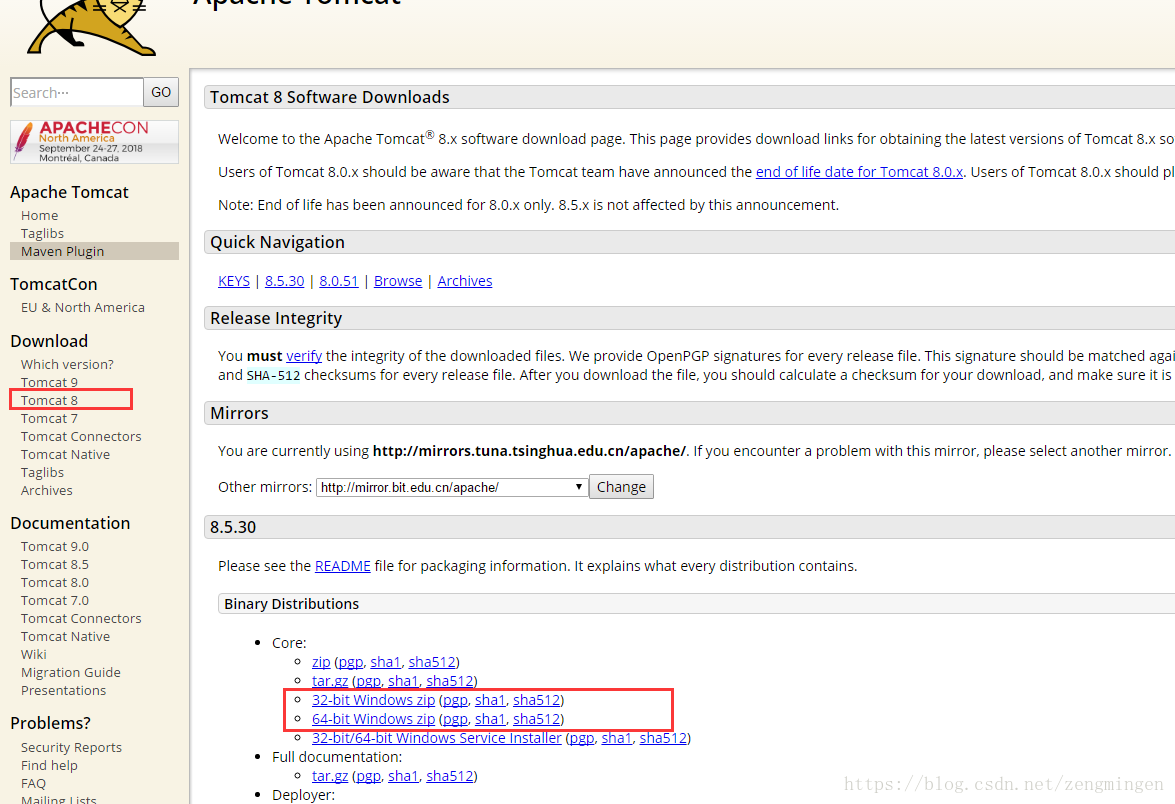Viewport: 1175px width, 804px height.
Task: Jump to 8.0.51 in Quick Navigation
Action: [339, 281]
